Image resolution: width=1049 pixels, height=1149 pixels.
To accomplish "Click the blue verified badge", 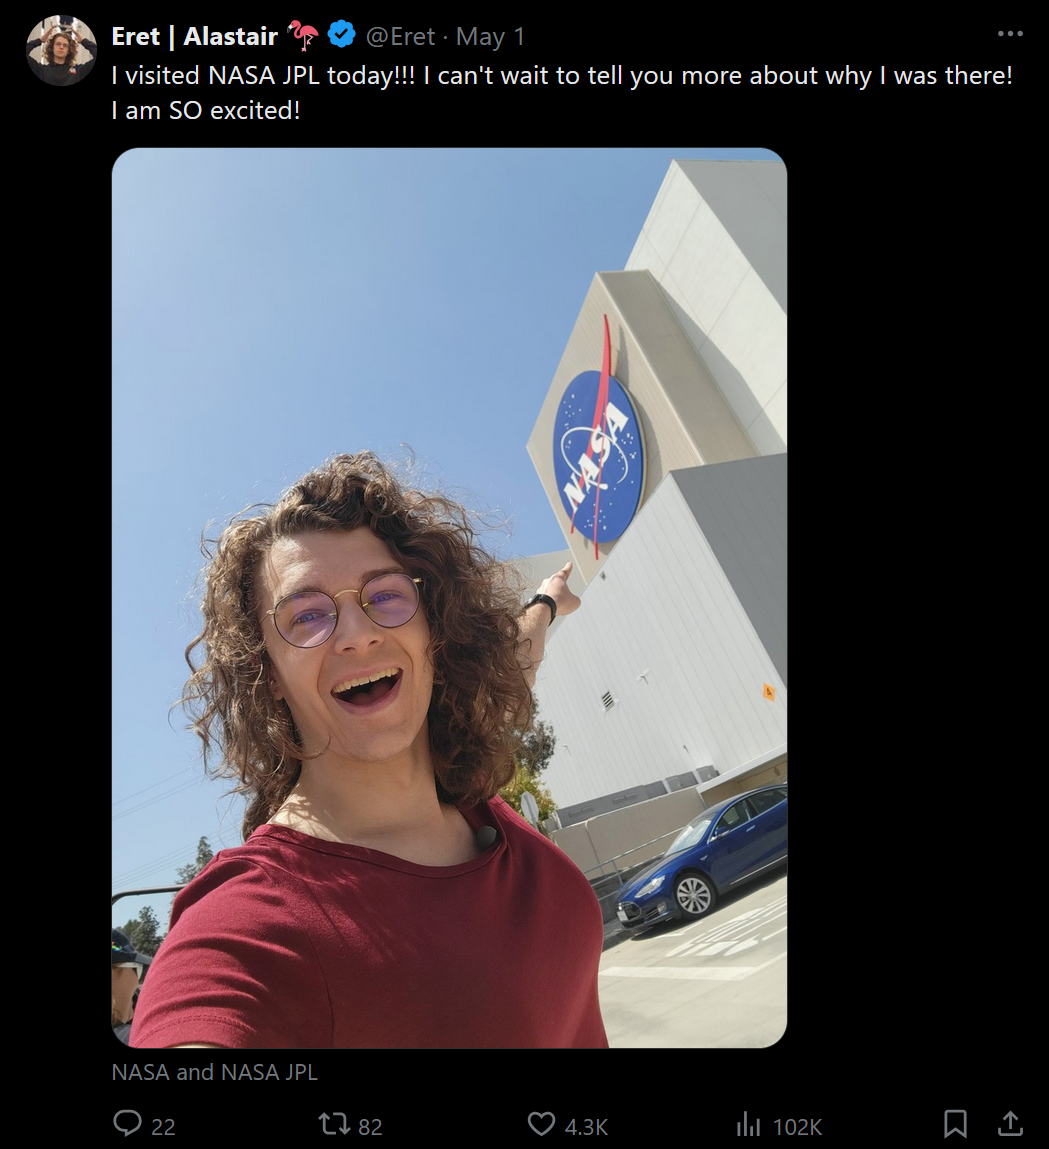I will tap(341, 34).
